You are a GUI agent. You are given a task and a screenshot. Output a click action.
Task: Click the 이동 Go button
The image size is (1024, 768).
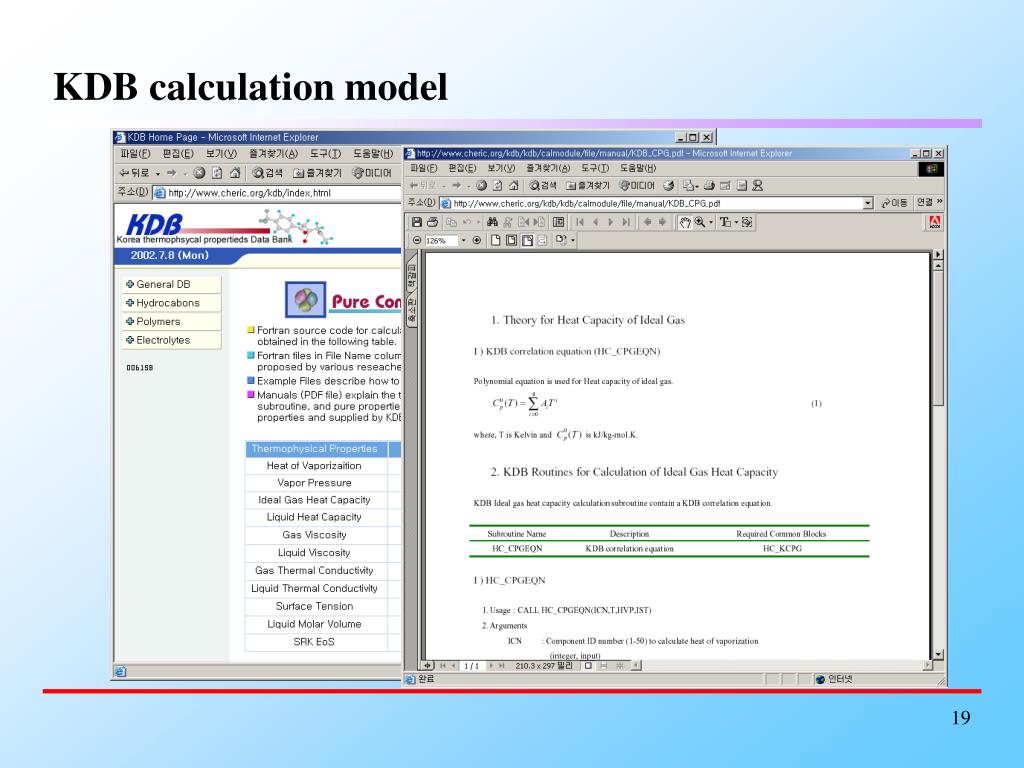click(894, 203)
